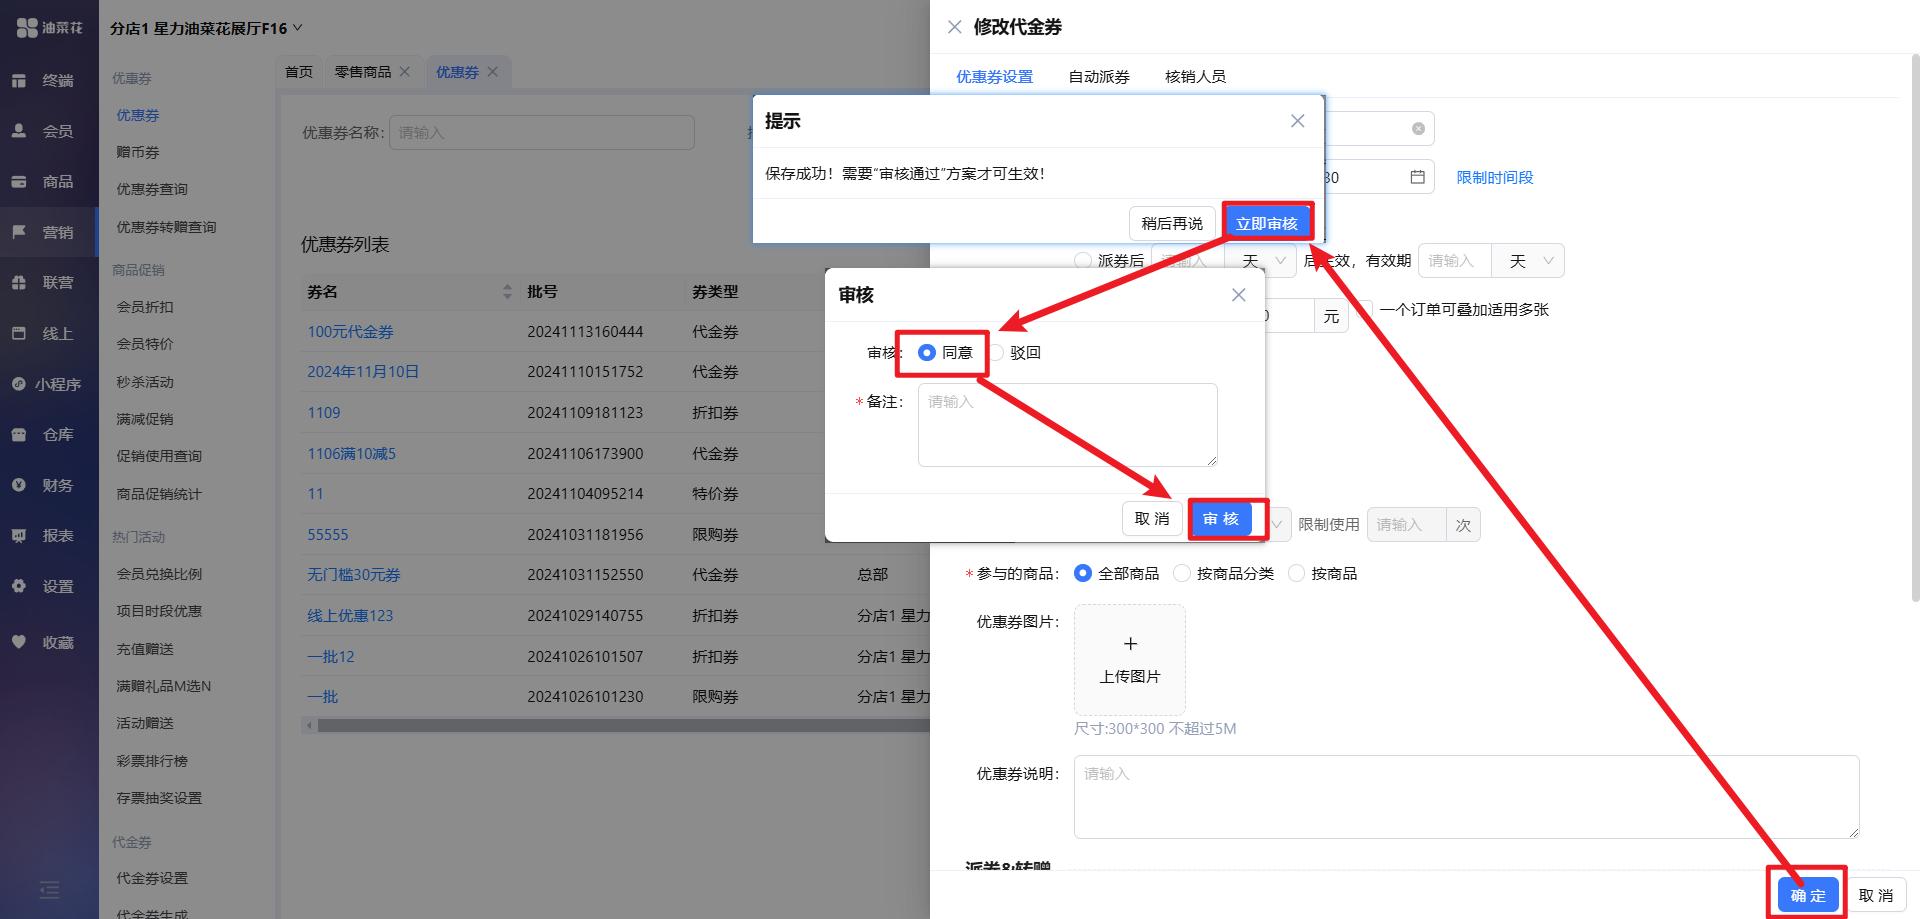Close the 审核 dialog with X icon
The width and height of the screenshot is (1920, 919).
click(1238, 295)
